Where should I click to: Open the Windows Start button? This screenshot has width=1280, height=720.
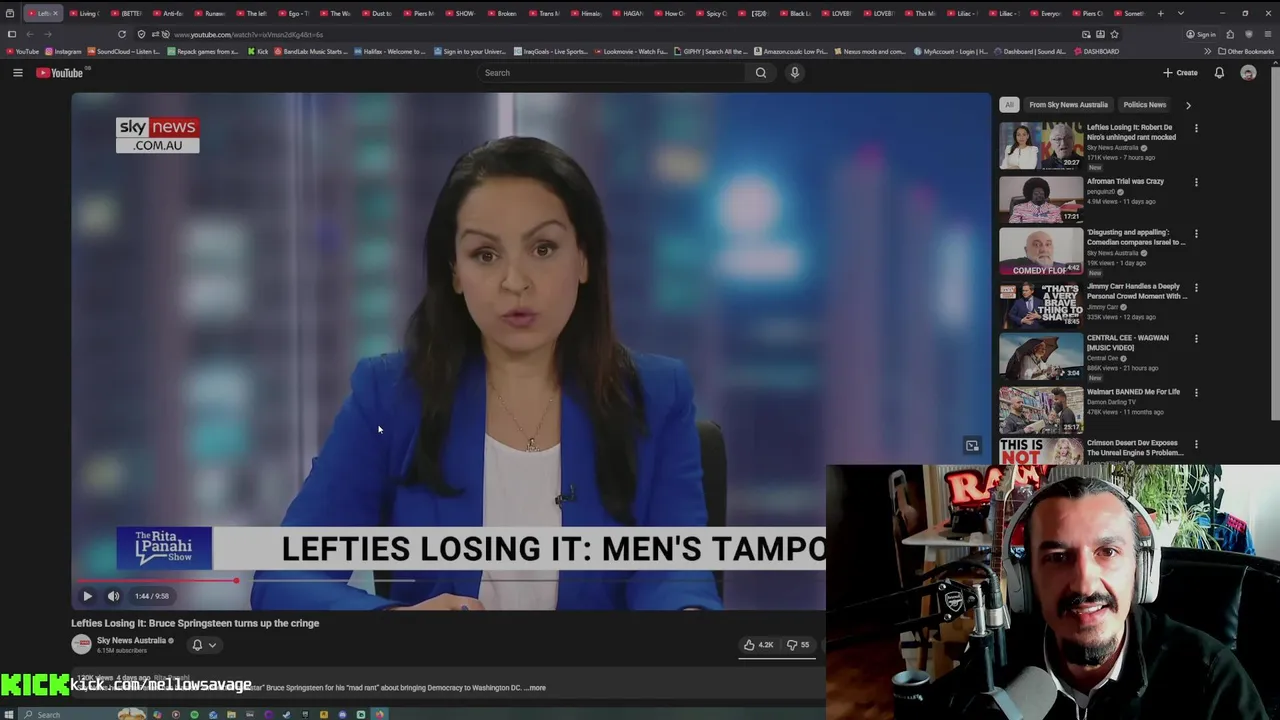coord(9,714)
